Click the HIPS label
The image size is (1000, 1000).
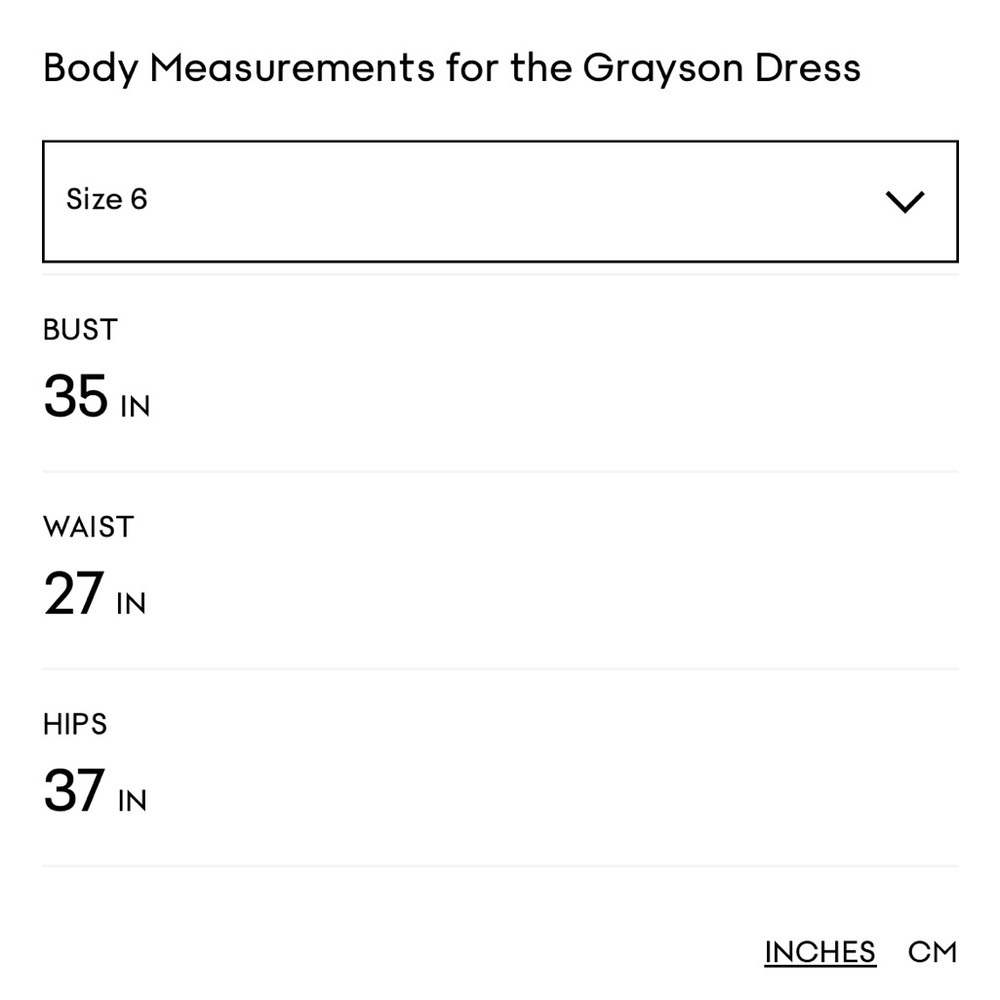pyautogui.click(x=75, y=724)
